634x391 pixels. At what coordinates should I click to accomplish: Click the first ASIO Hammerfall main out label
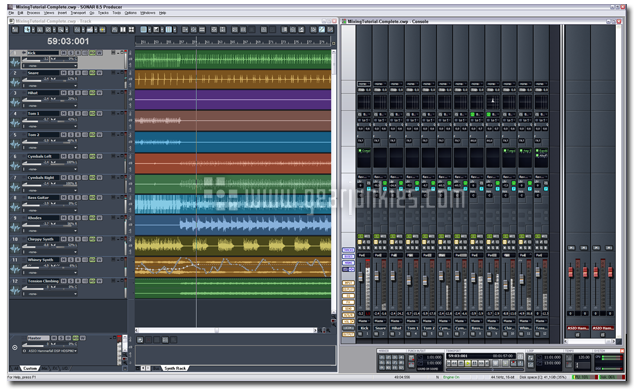577,328
